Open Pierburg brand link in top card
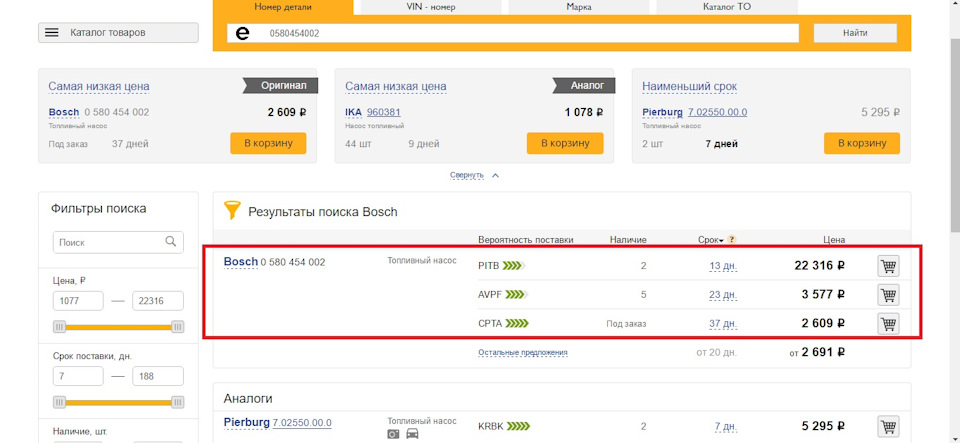 662,113
